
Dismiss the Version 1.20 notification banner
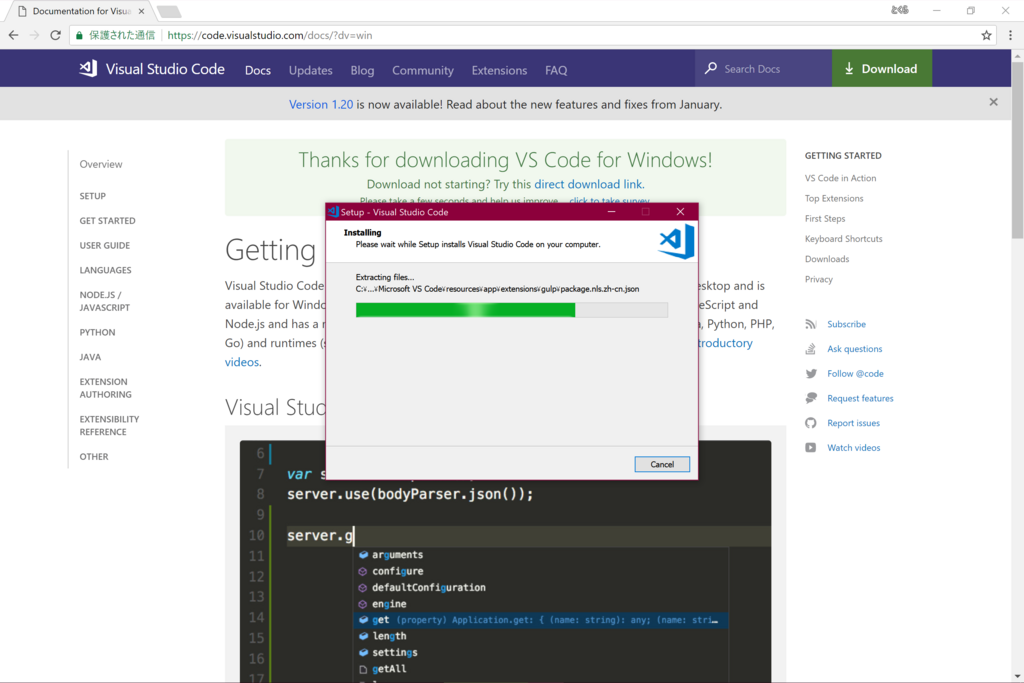pyautogui.click(x=993, y=102)
